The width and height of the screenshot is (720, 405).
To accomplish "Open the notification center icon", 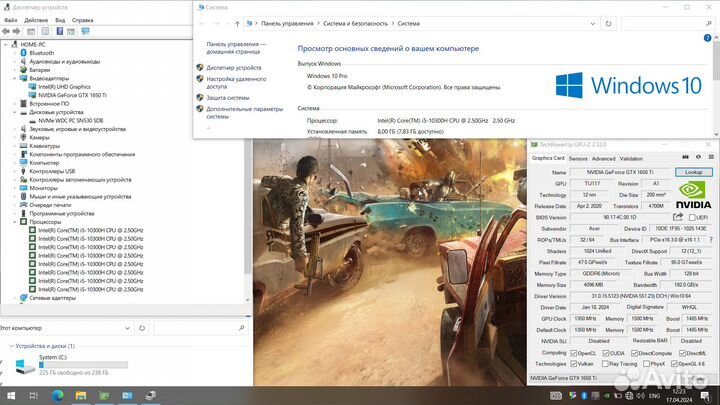I will (x=705, y=395).
